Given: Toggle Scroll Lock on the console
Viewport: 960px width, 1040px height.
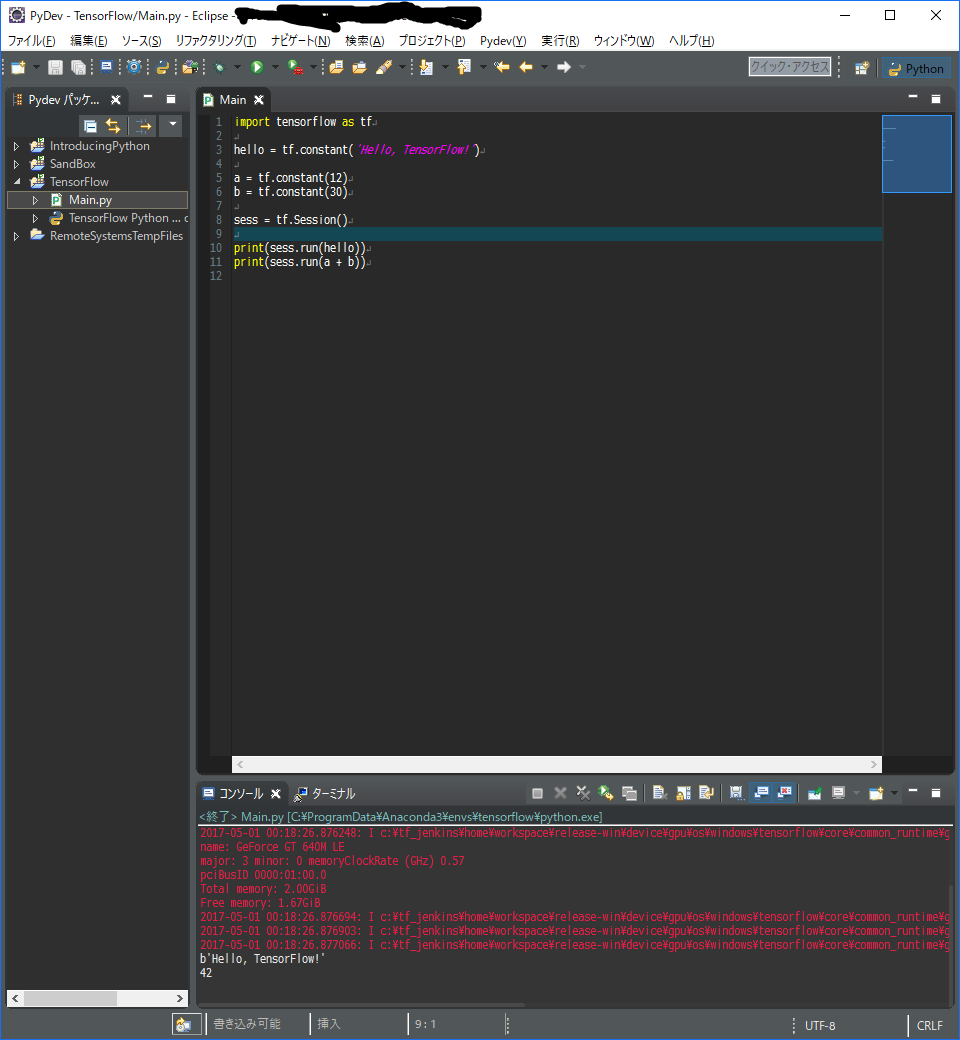Looking at the screenshot, I should click(684, 793).
